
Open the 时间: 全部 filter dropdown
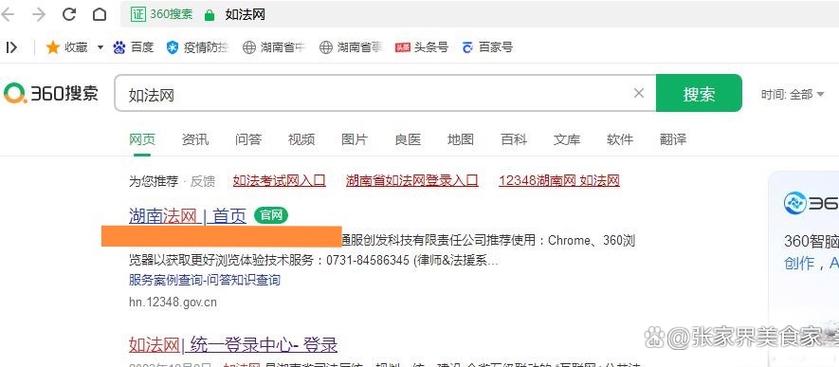[792, 95]
